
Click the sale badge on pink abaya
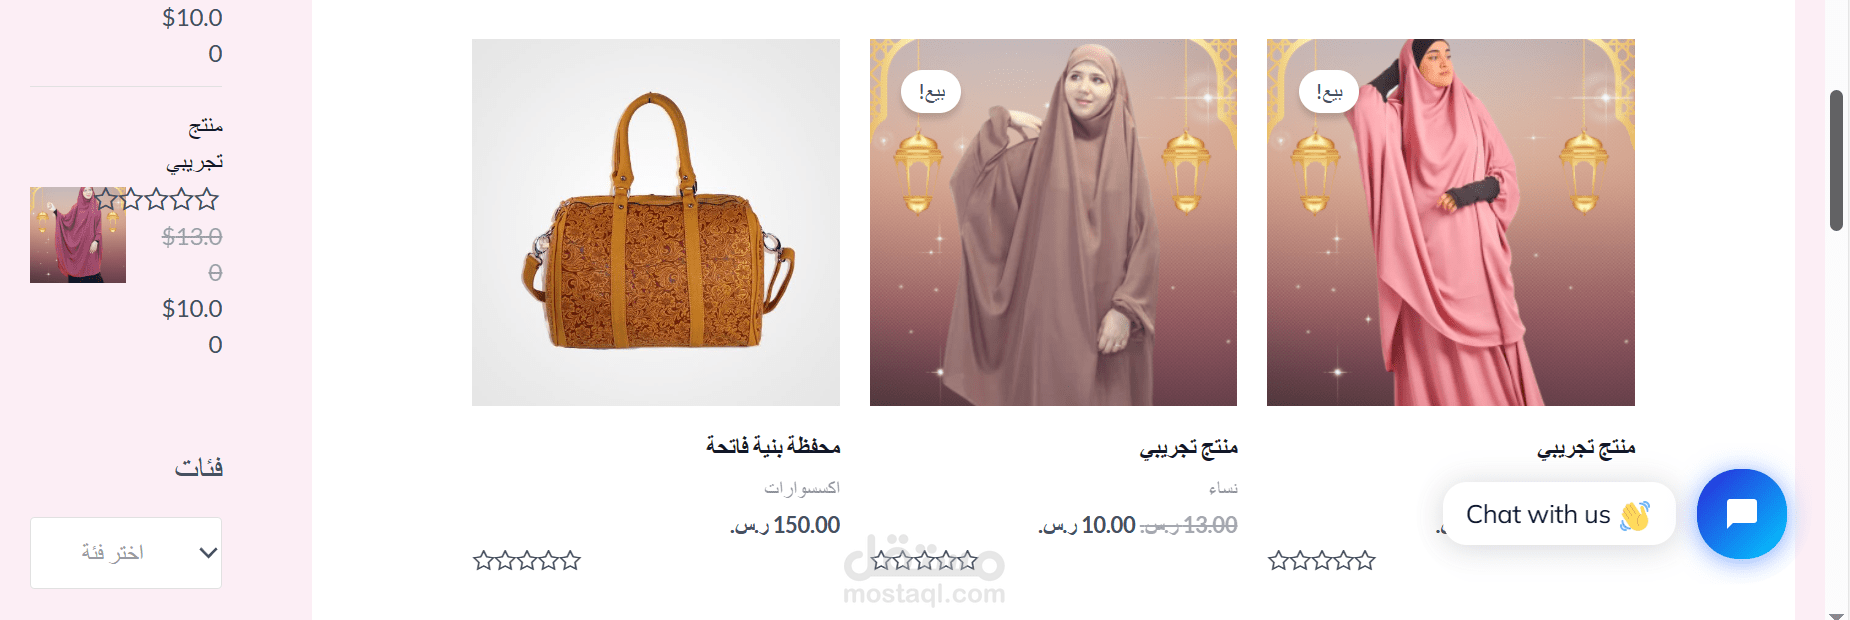(1329, 92)
